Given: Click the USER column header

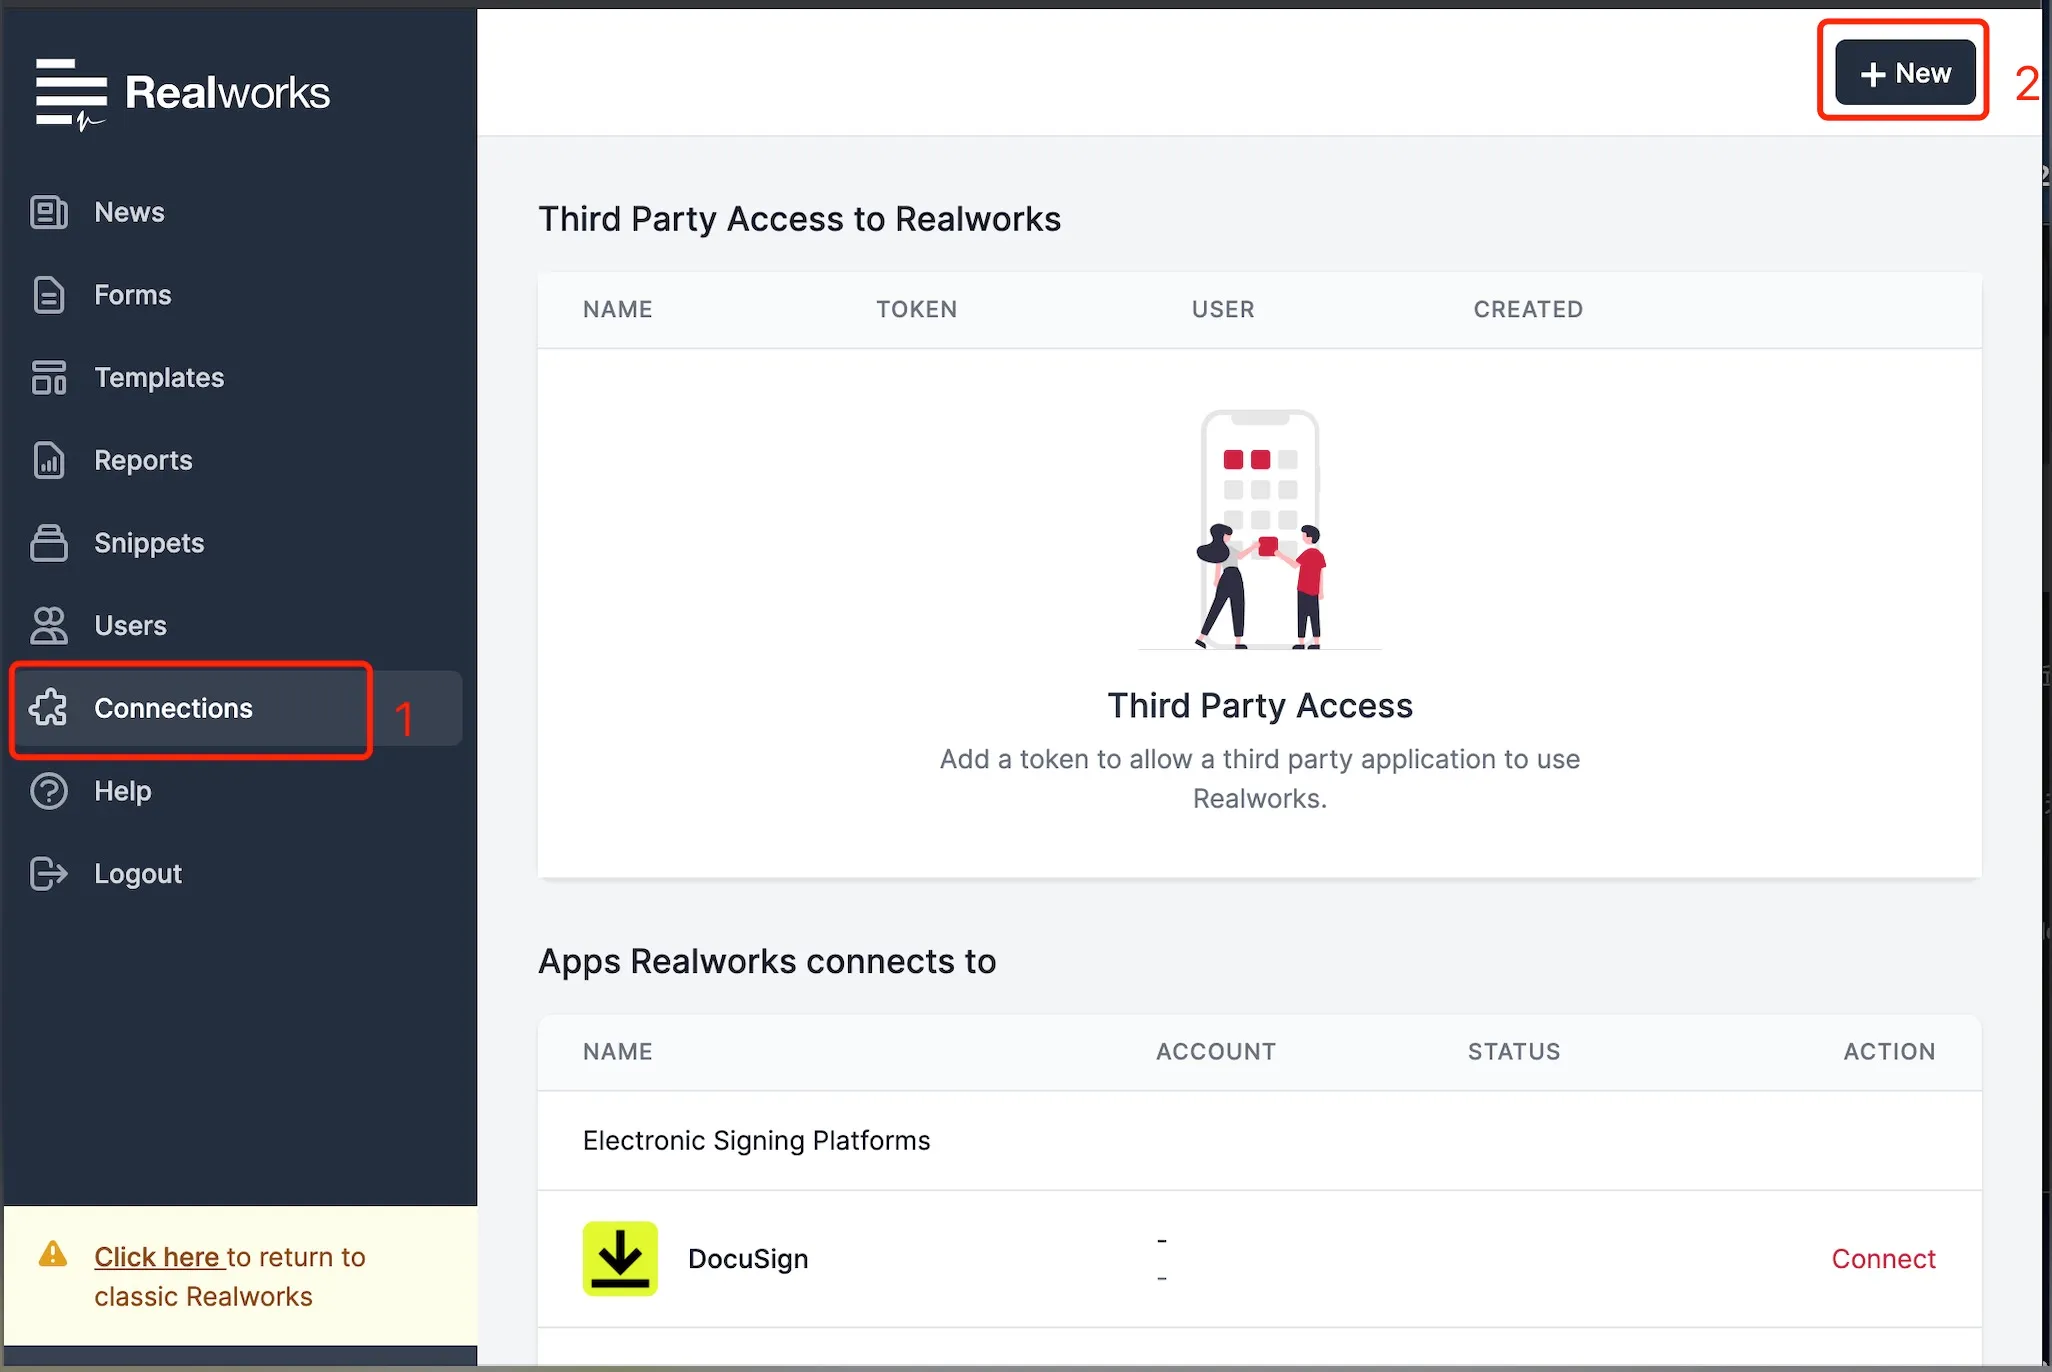Looking at the screenshot, I should pyautogui.click(x=1223, y=310).
